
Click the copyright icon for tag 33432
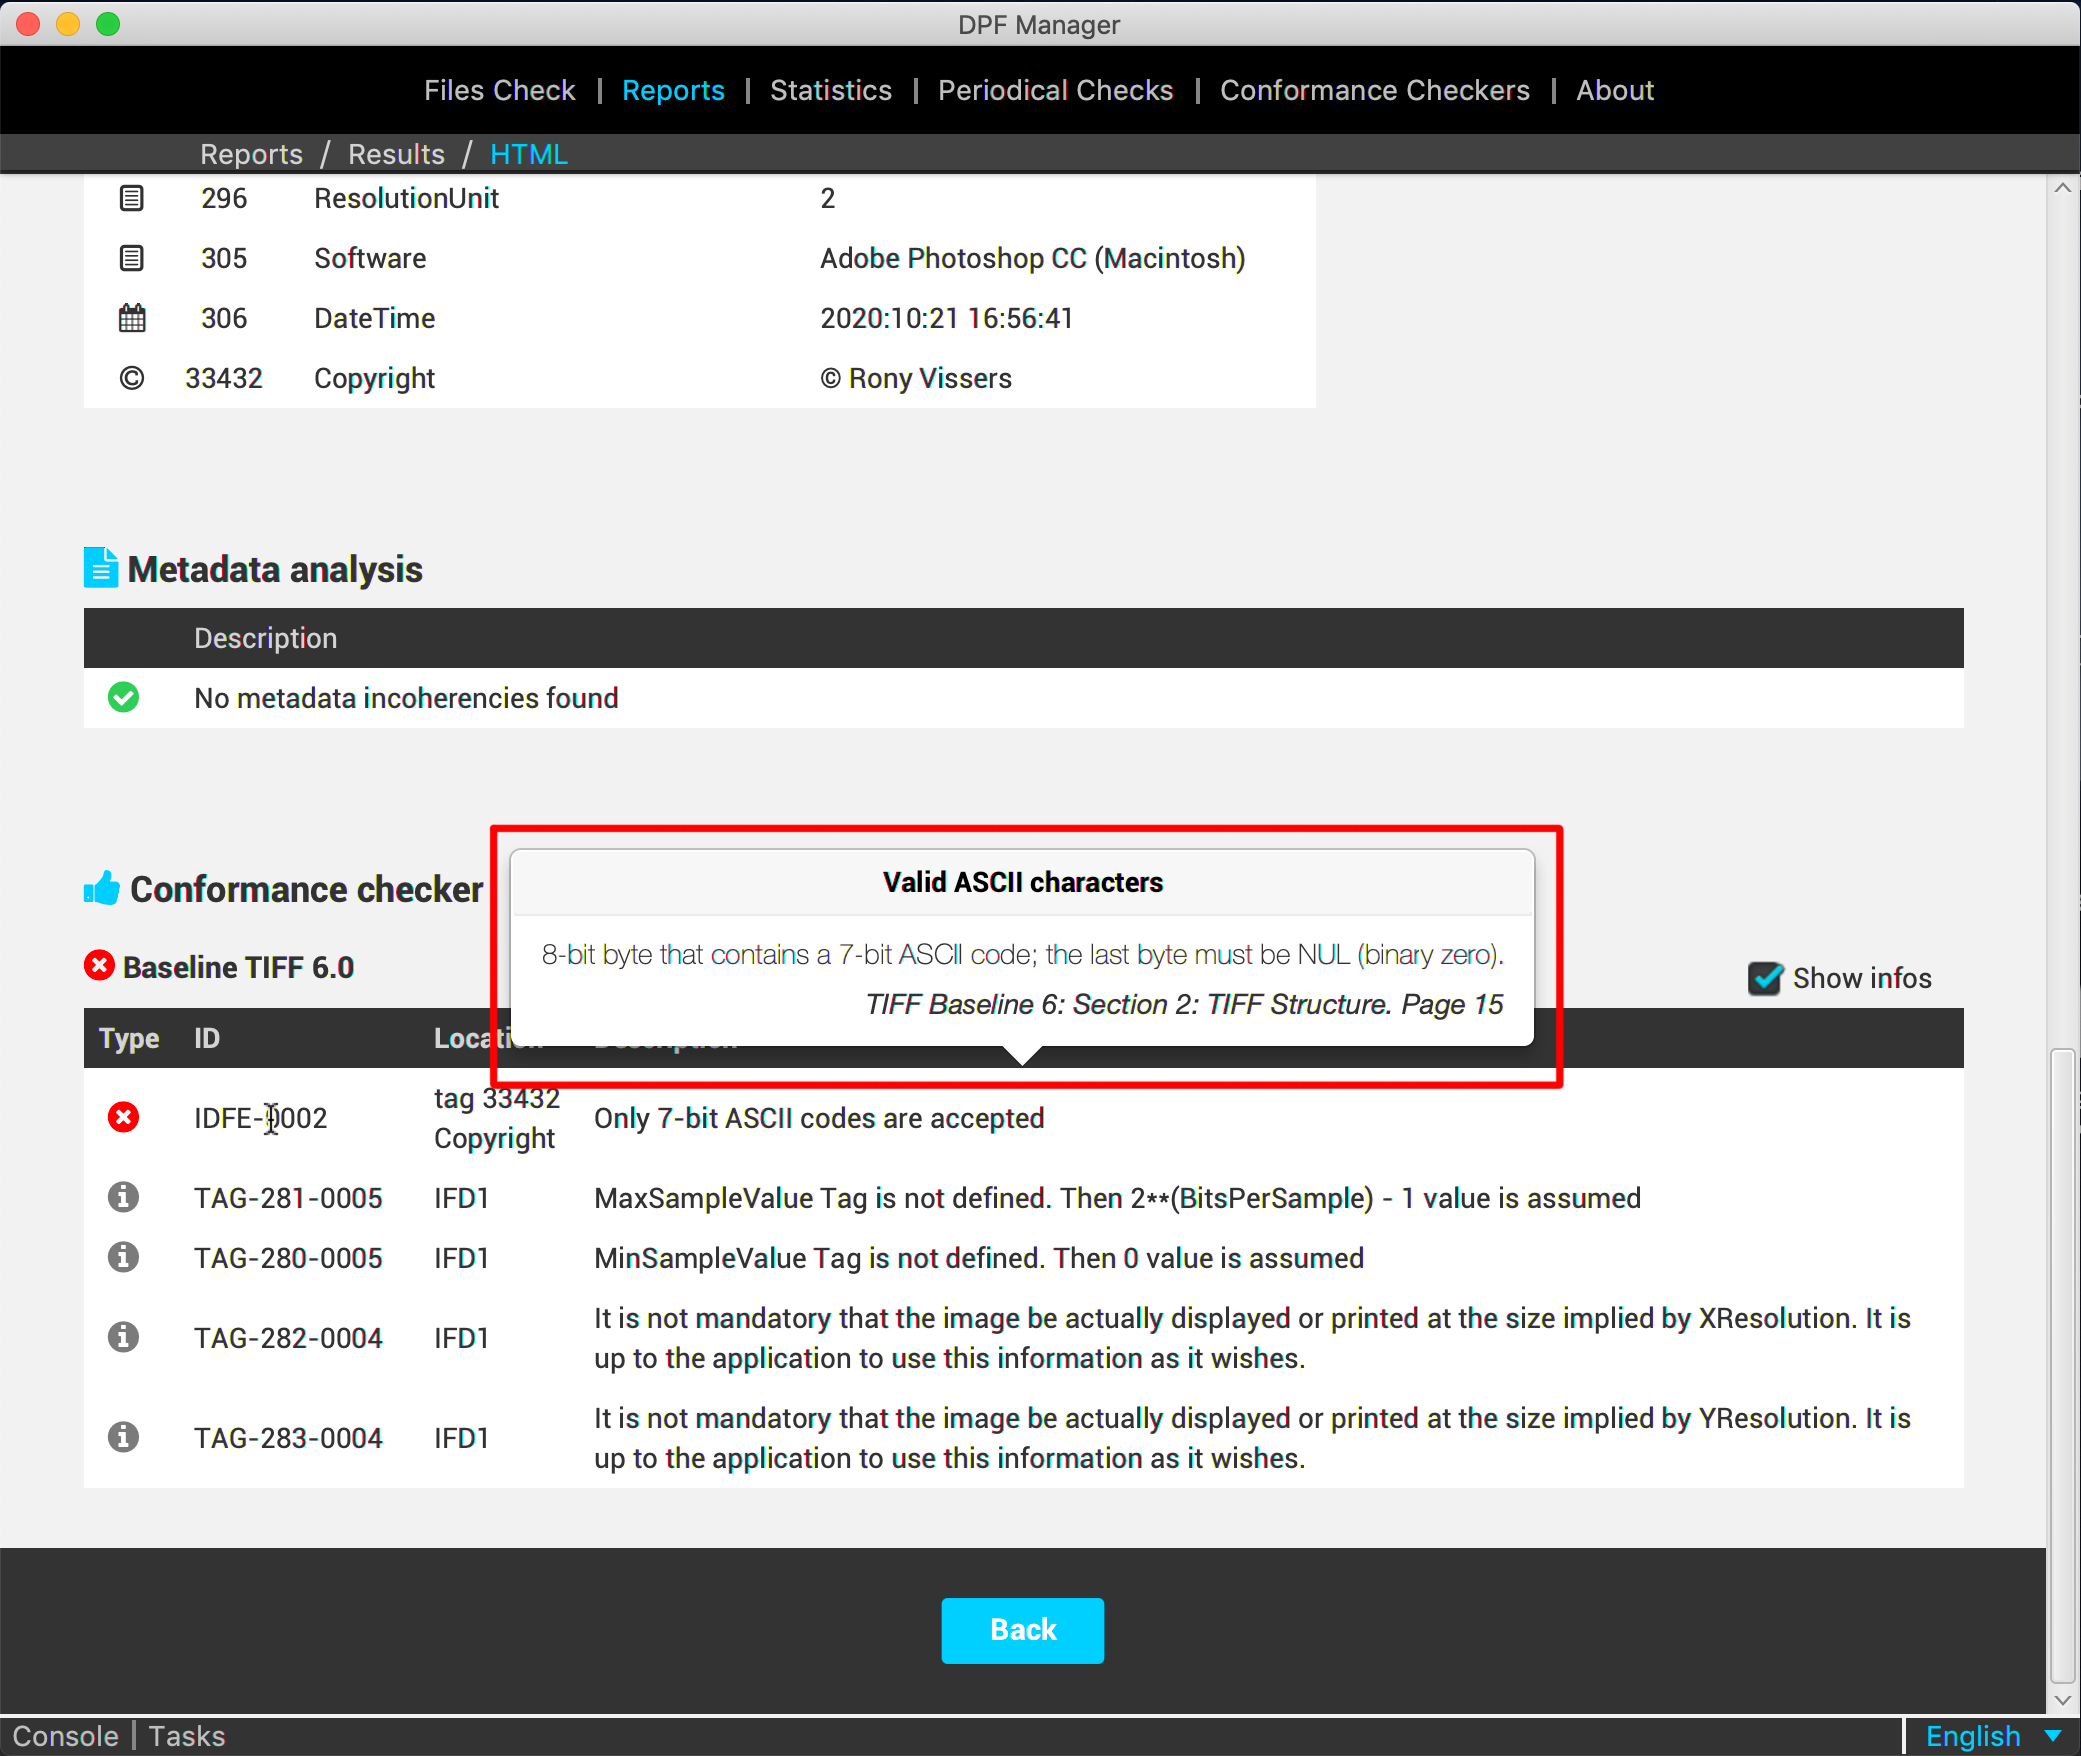(x=131, y=378)
